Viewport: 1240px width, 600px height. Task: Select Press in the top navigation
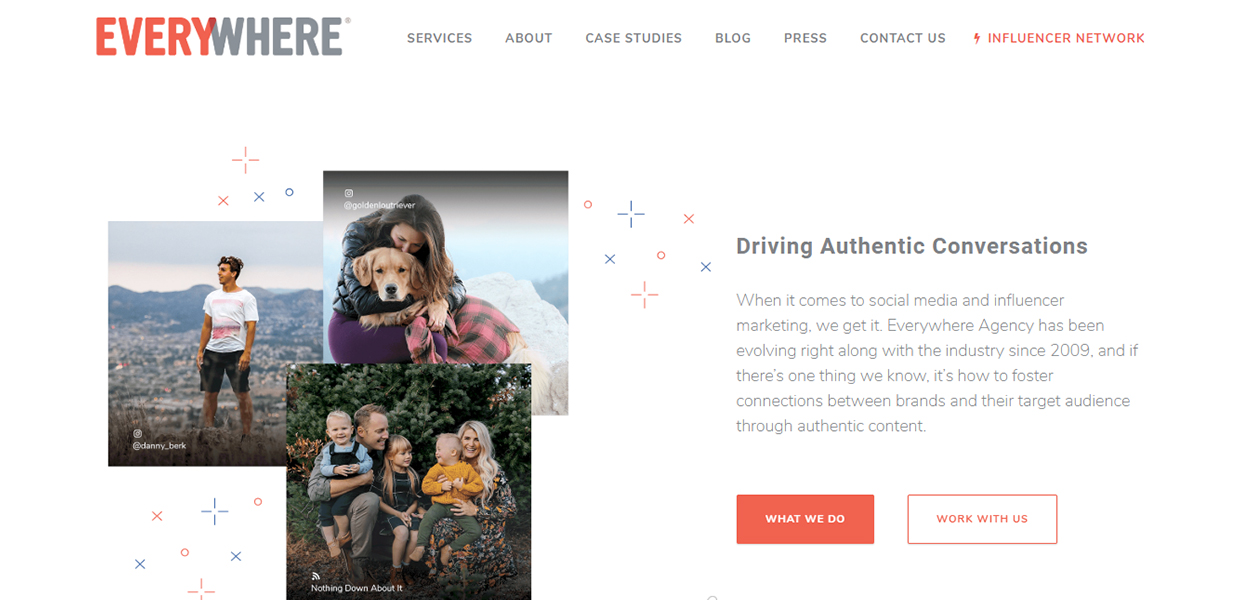click(805, 38)
